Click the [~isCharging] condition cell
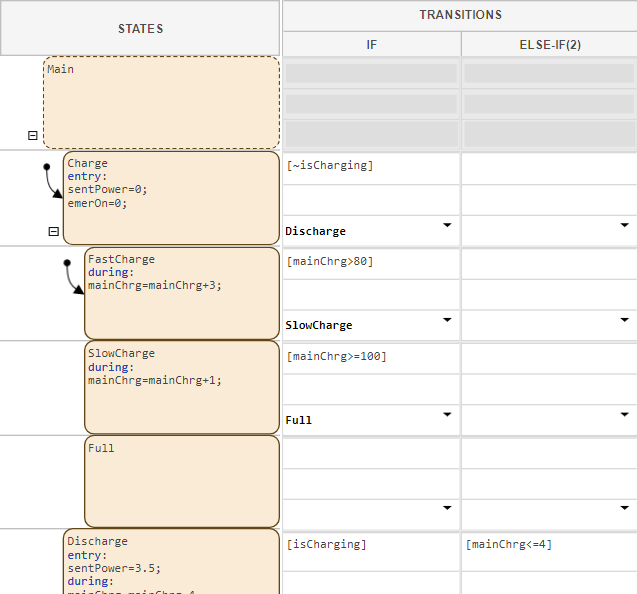The image size is (637, 594). coord(371,166)
